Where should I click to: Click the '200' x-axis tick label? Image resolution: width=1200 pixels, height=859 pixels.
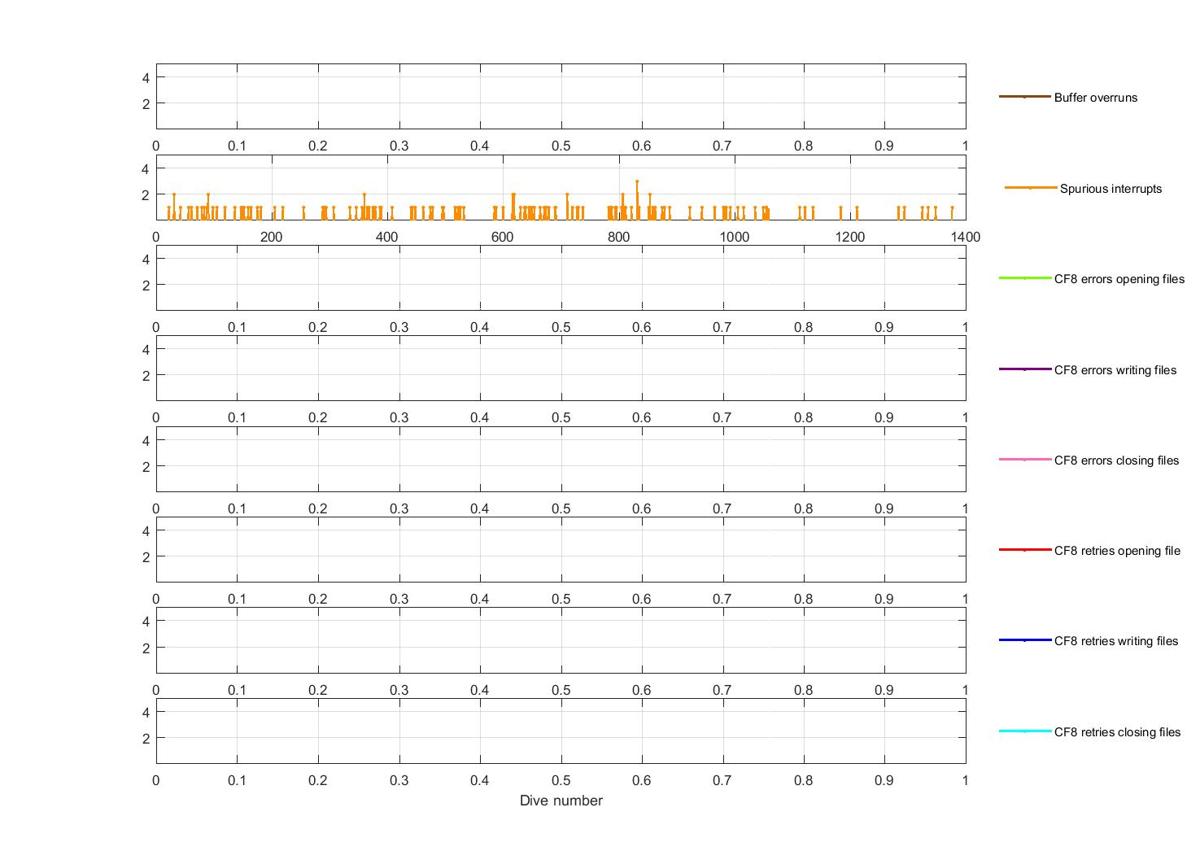coord(272,237)
